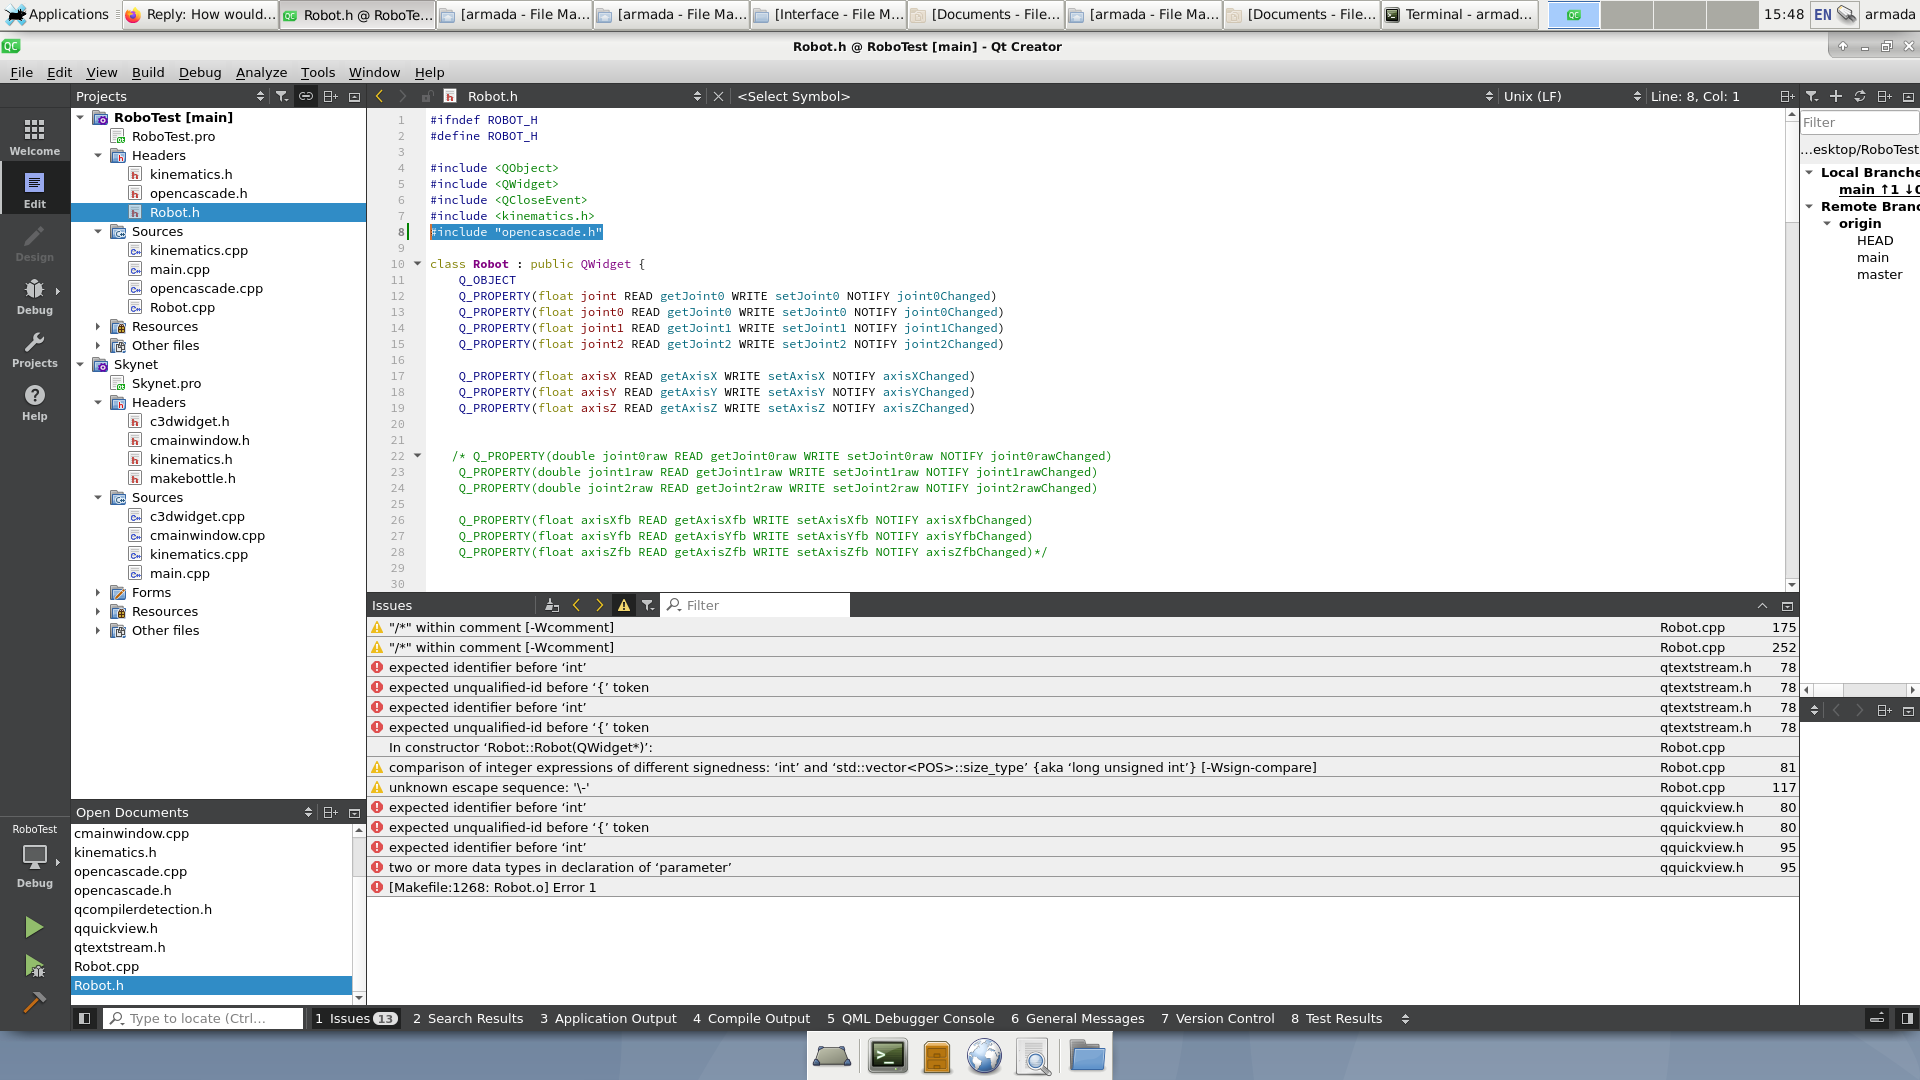The height and width of the screenshot is (1080, 1920).
Task: Open Search Results pane
Action: coord(468,1018)
